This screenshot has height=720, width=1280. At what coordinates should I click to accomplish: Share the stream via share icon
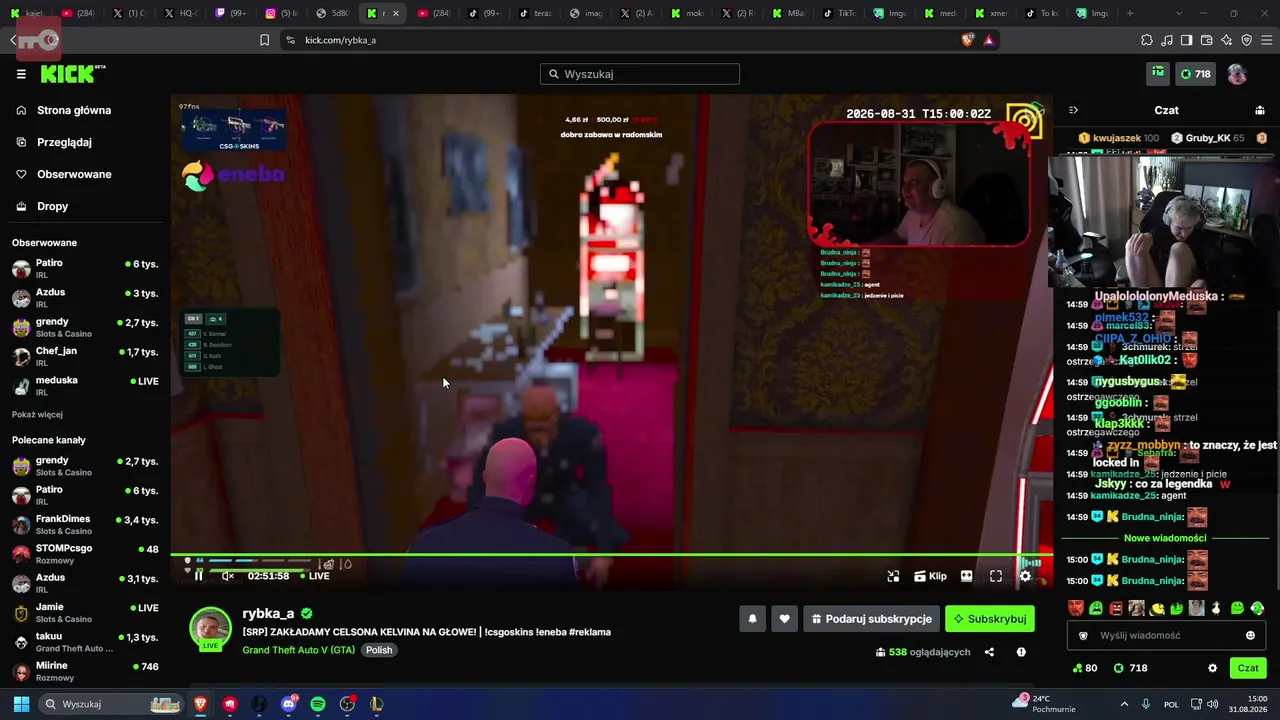pyautogui.click(x=989, y=652)
